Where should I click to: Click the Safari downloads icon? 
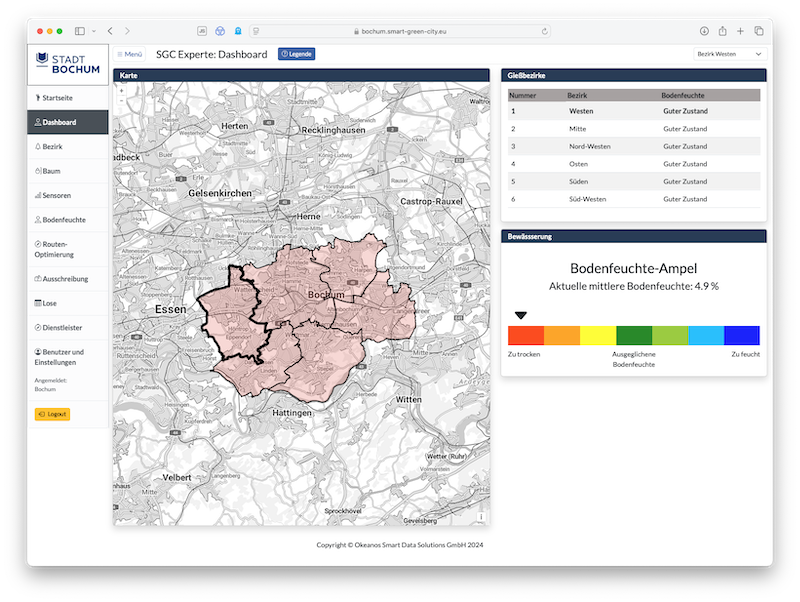704,32
